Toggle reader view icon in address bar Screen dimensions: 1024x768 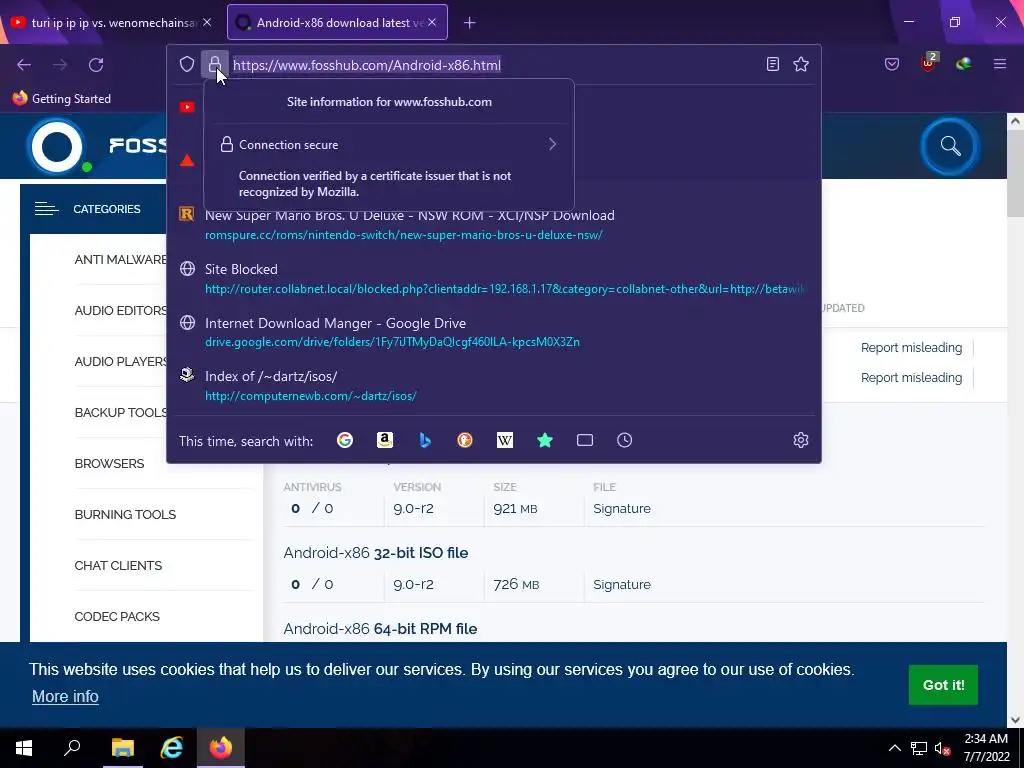773,64
